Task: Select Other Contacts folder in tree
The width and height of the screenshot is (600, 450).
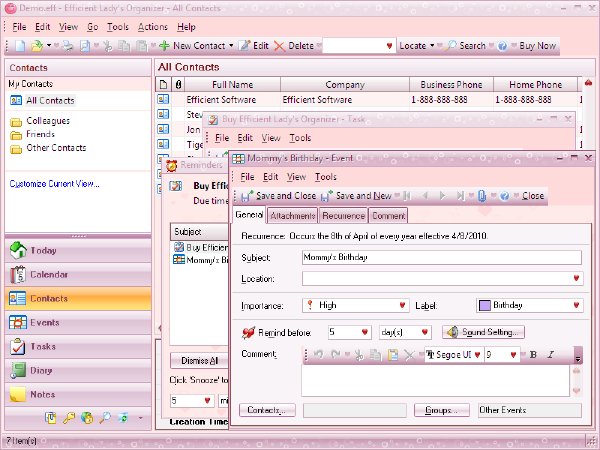Action: click(56, 148)
